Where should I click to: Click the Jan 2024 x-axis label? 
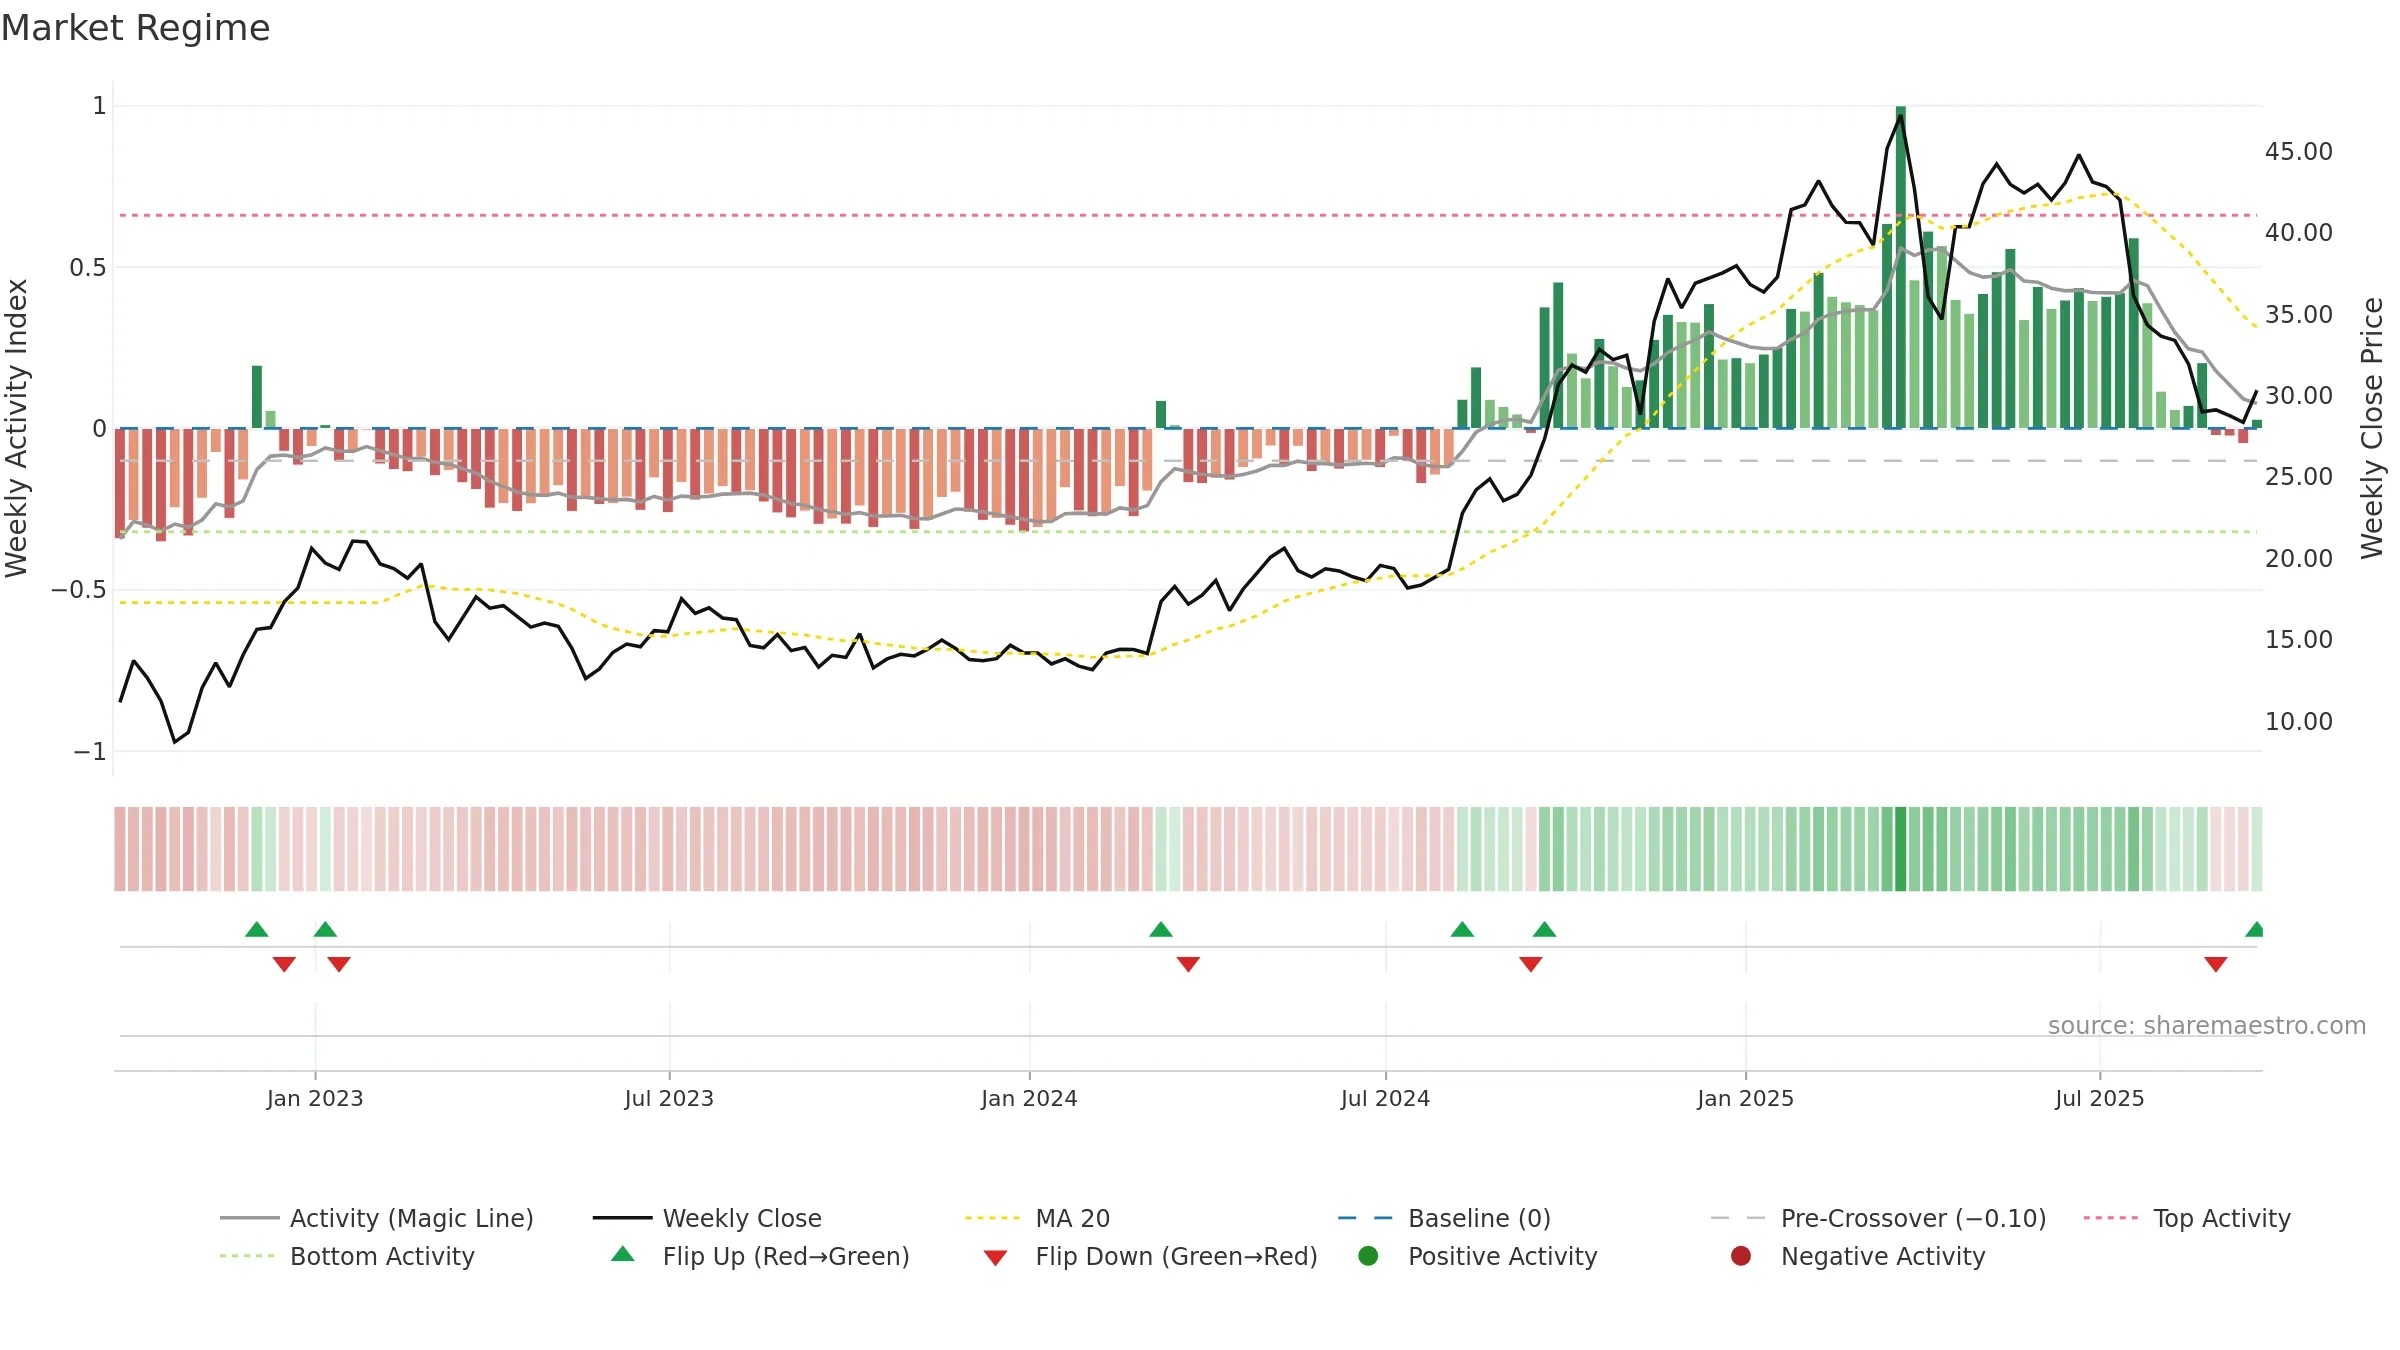point(1029,1099)
